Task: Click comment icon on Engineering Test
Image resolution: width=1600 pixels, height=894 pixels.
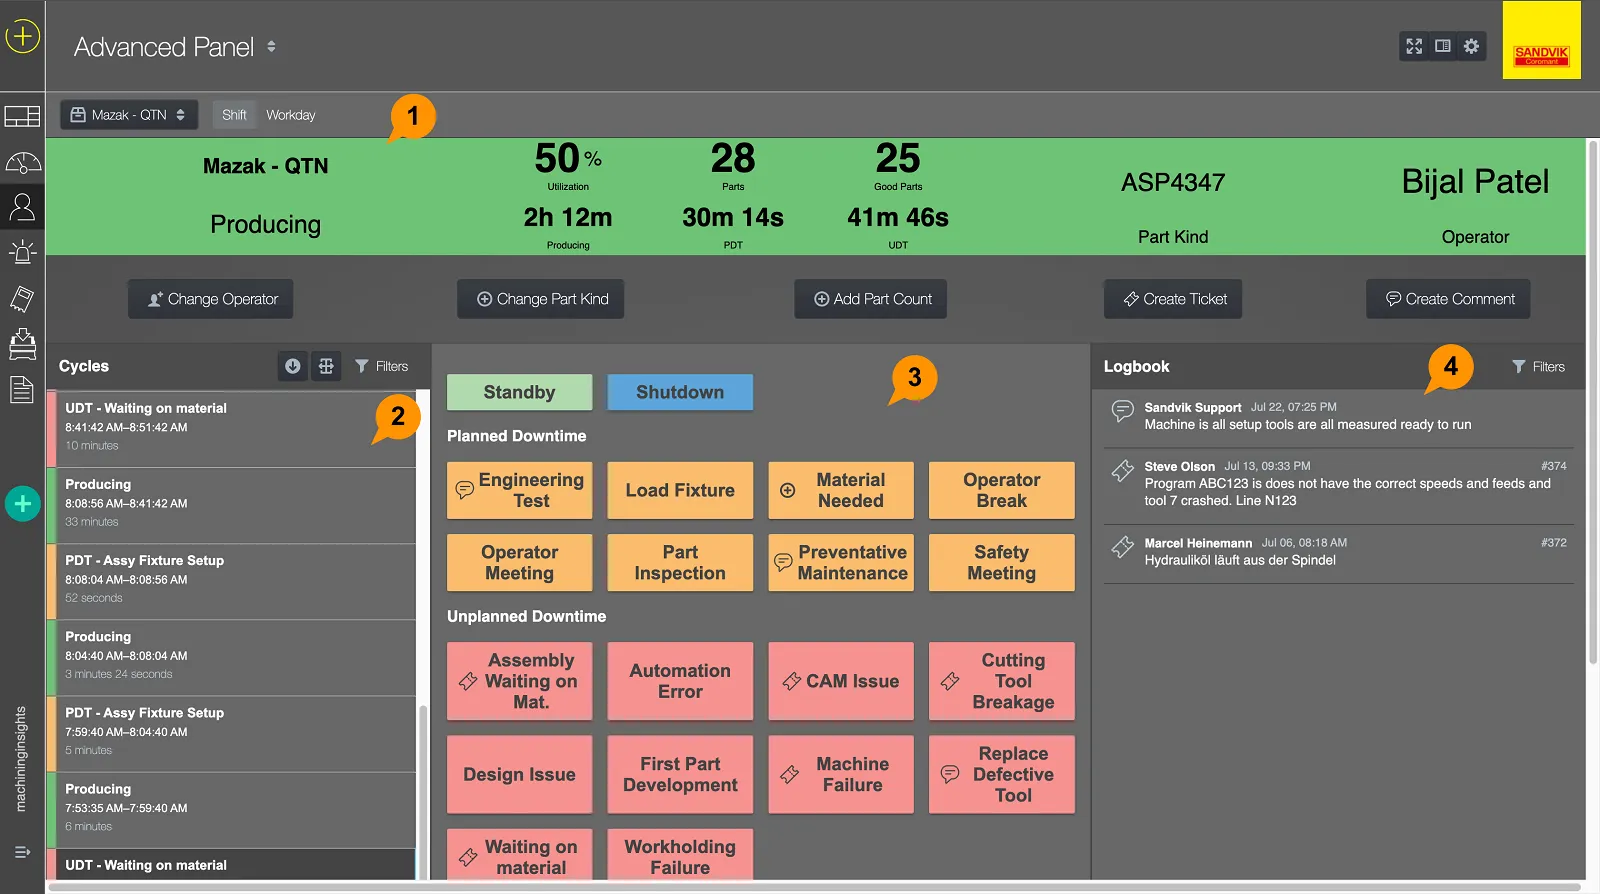Action: point(465,490)
